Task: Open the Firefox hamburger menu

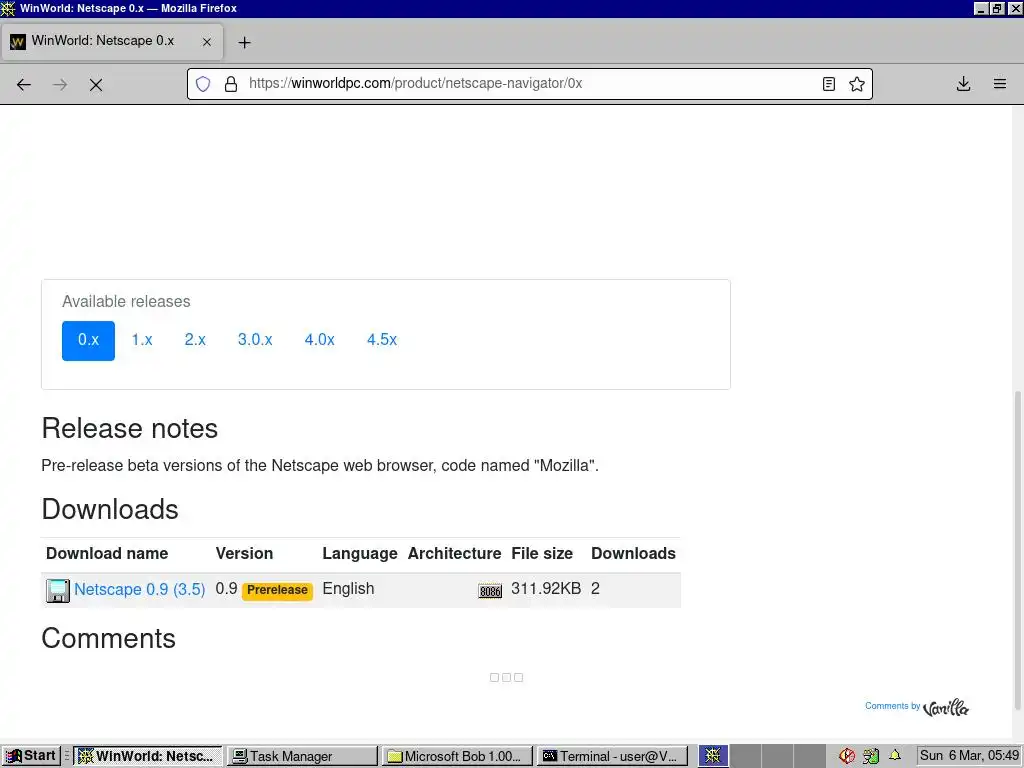Action: pos(1000,84)
